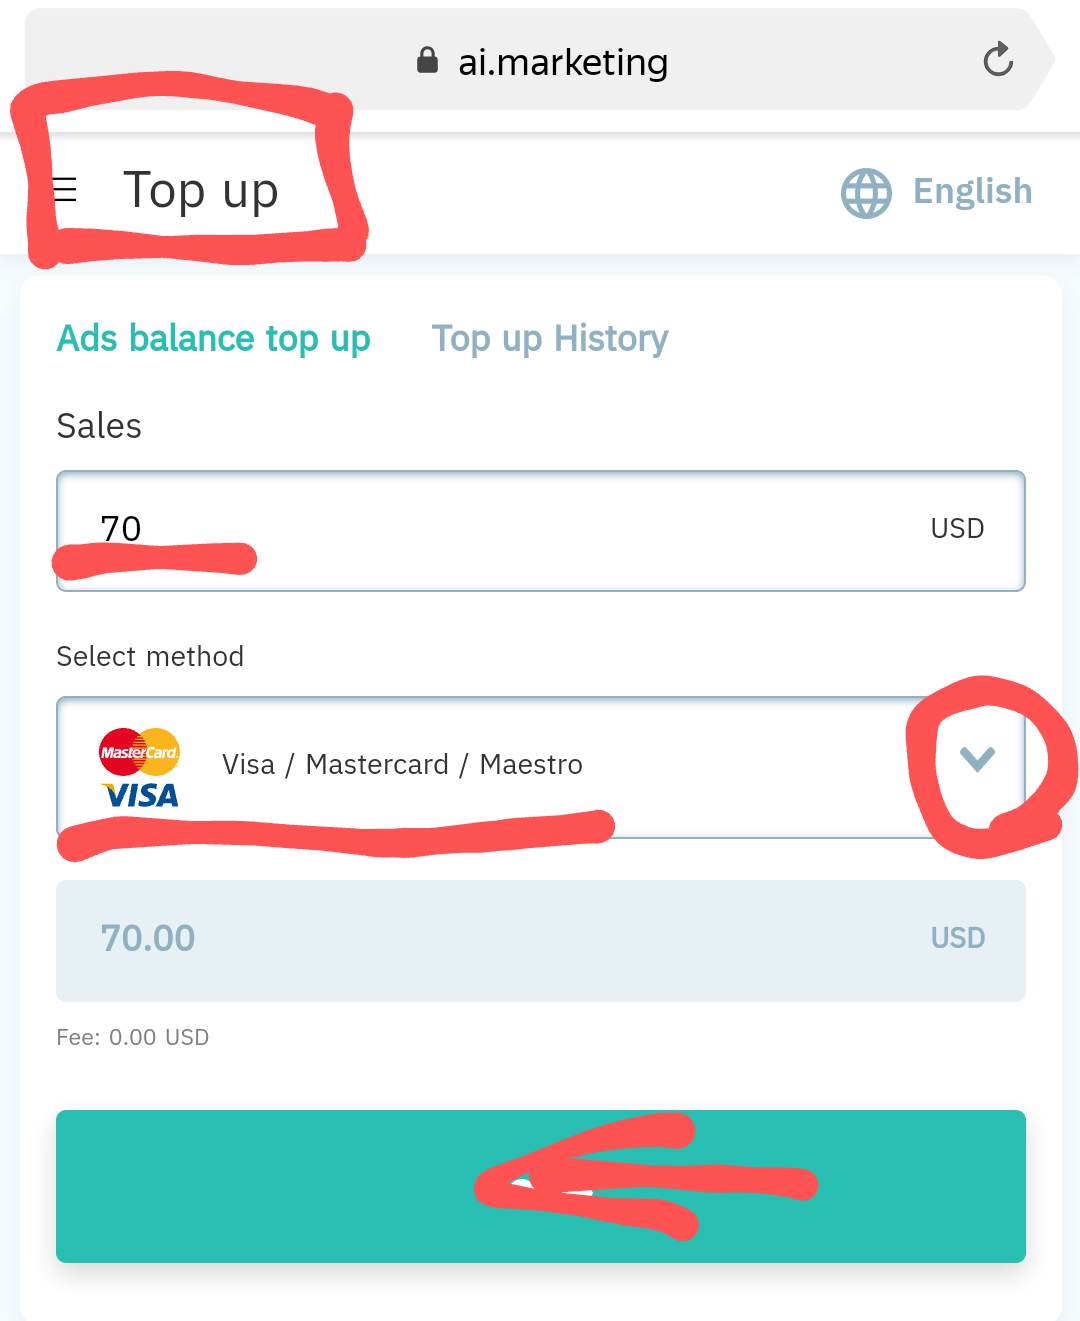The height and width of the screenshot is (1321, 1080).
Task: Expand the payment method chevron arrow
Action: [x=977, y=759]
